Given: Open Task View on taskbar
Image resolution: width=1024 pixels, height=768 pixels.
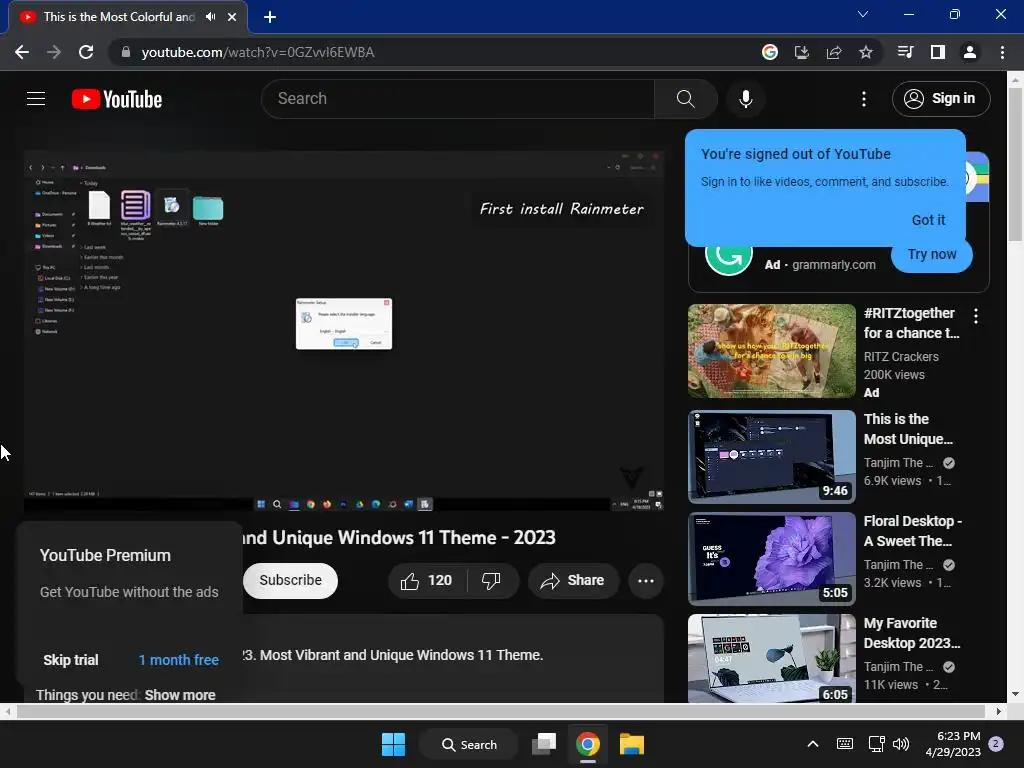Looking at the screenshot, I should click(x=543, y=744).
